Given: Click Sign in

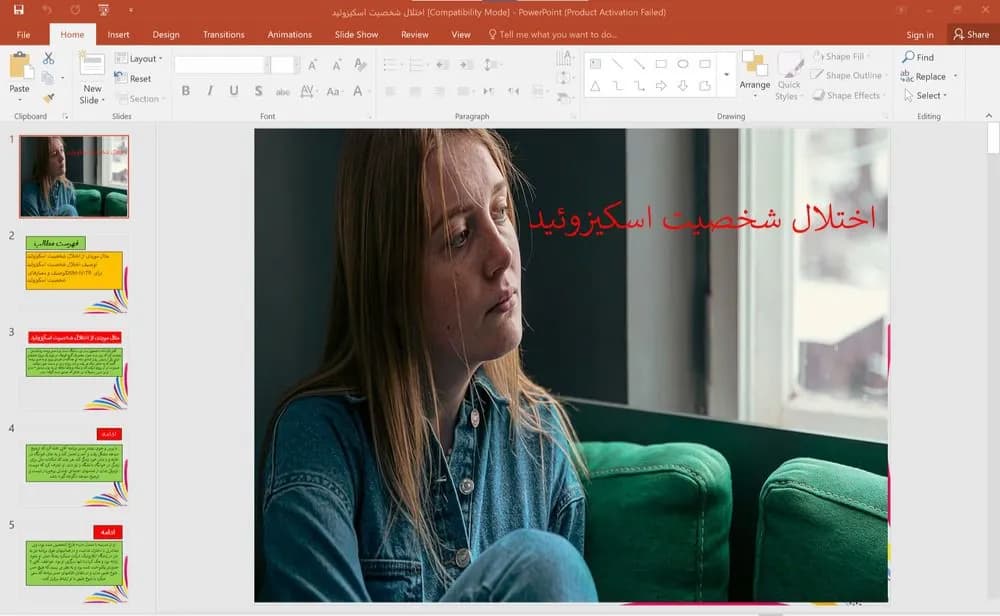Looking at the screenshot, I should (920, 34).
